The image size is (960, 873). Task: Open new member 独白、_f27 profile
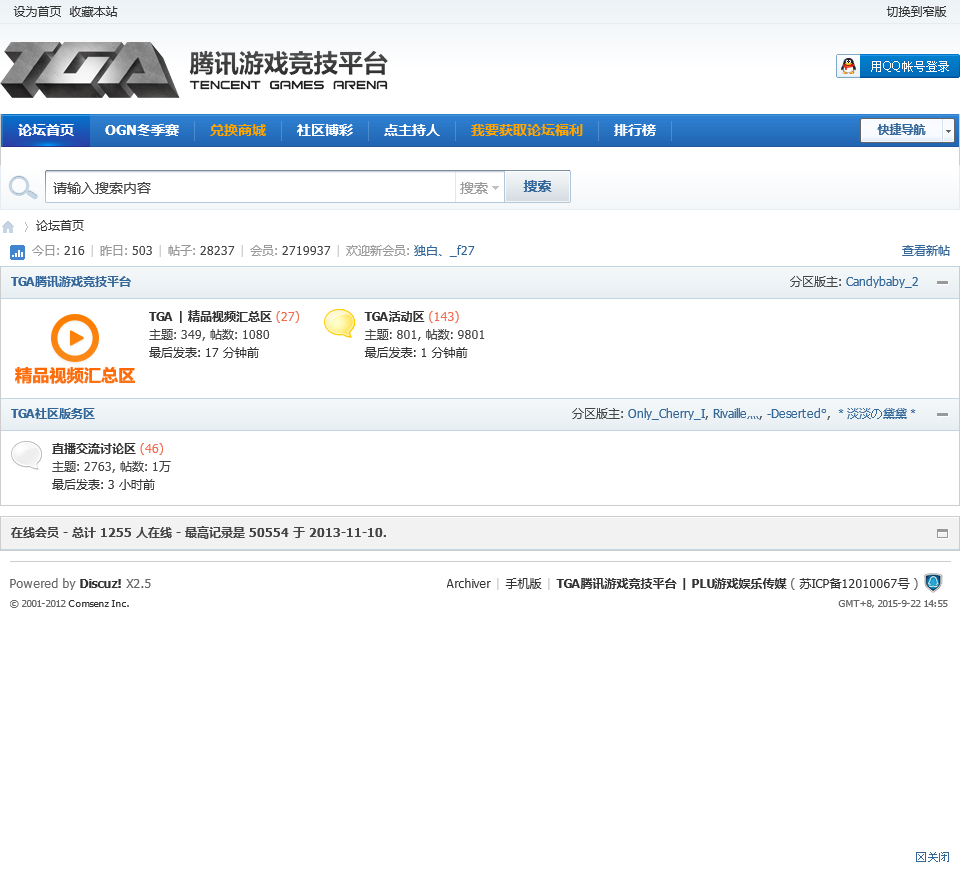pos(444,251)
